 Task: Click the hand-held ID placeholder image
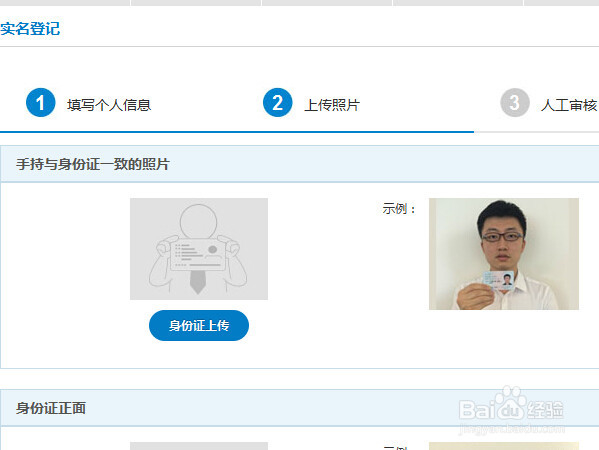pos(199,249)
